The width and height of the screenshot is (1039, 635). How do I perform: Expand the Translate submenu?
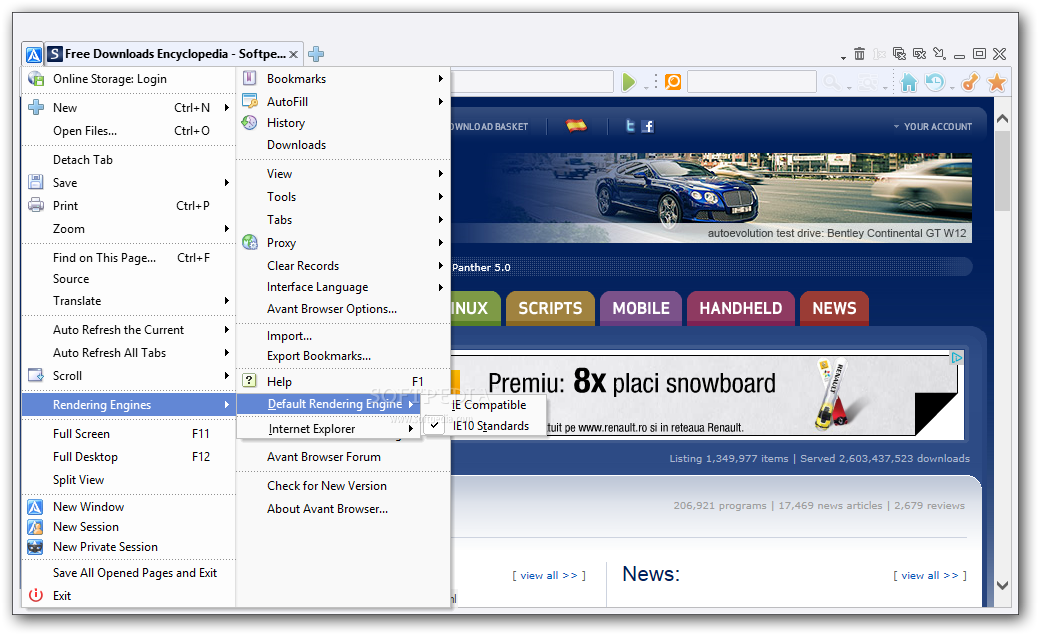pyautogui.click(x=227, y=301)
